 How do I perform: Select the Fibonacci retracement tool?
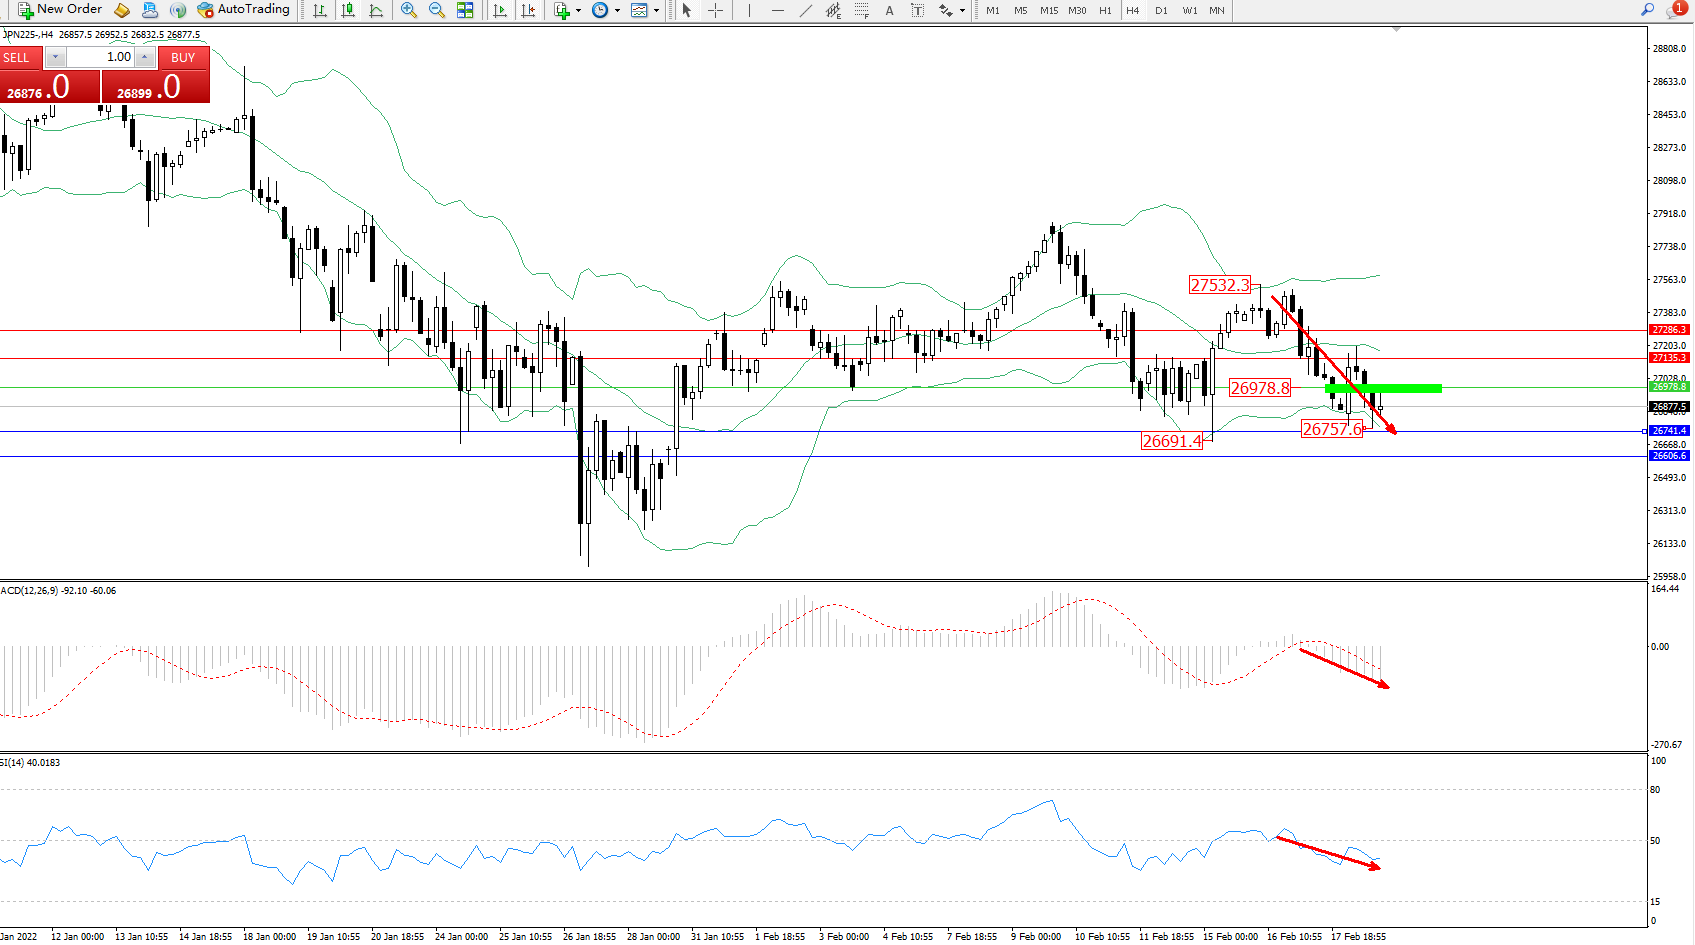[861, 10]
